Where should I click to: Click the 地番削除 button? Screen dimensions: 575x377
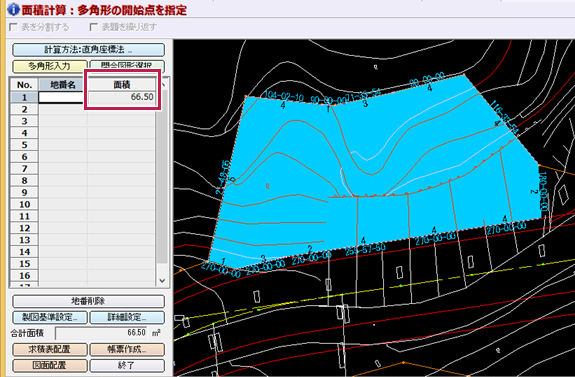(88, 301)
